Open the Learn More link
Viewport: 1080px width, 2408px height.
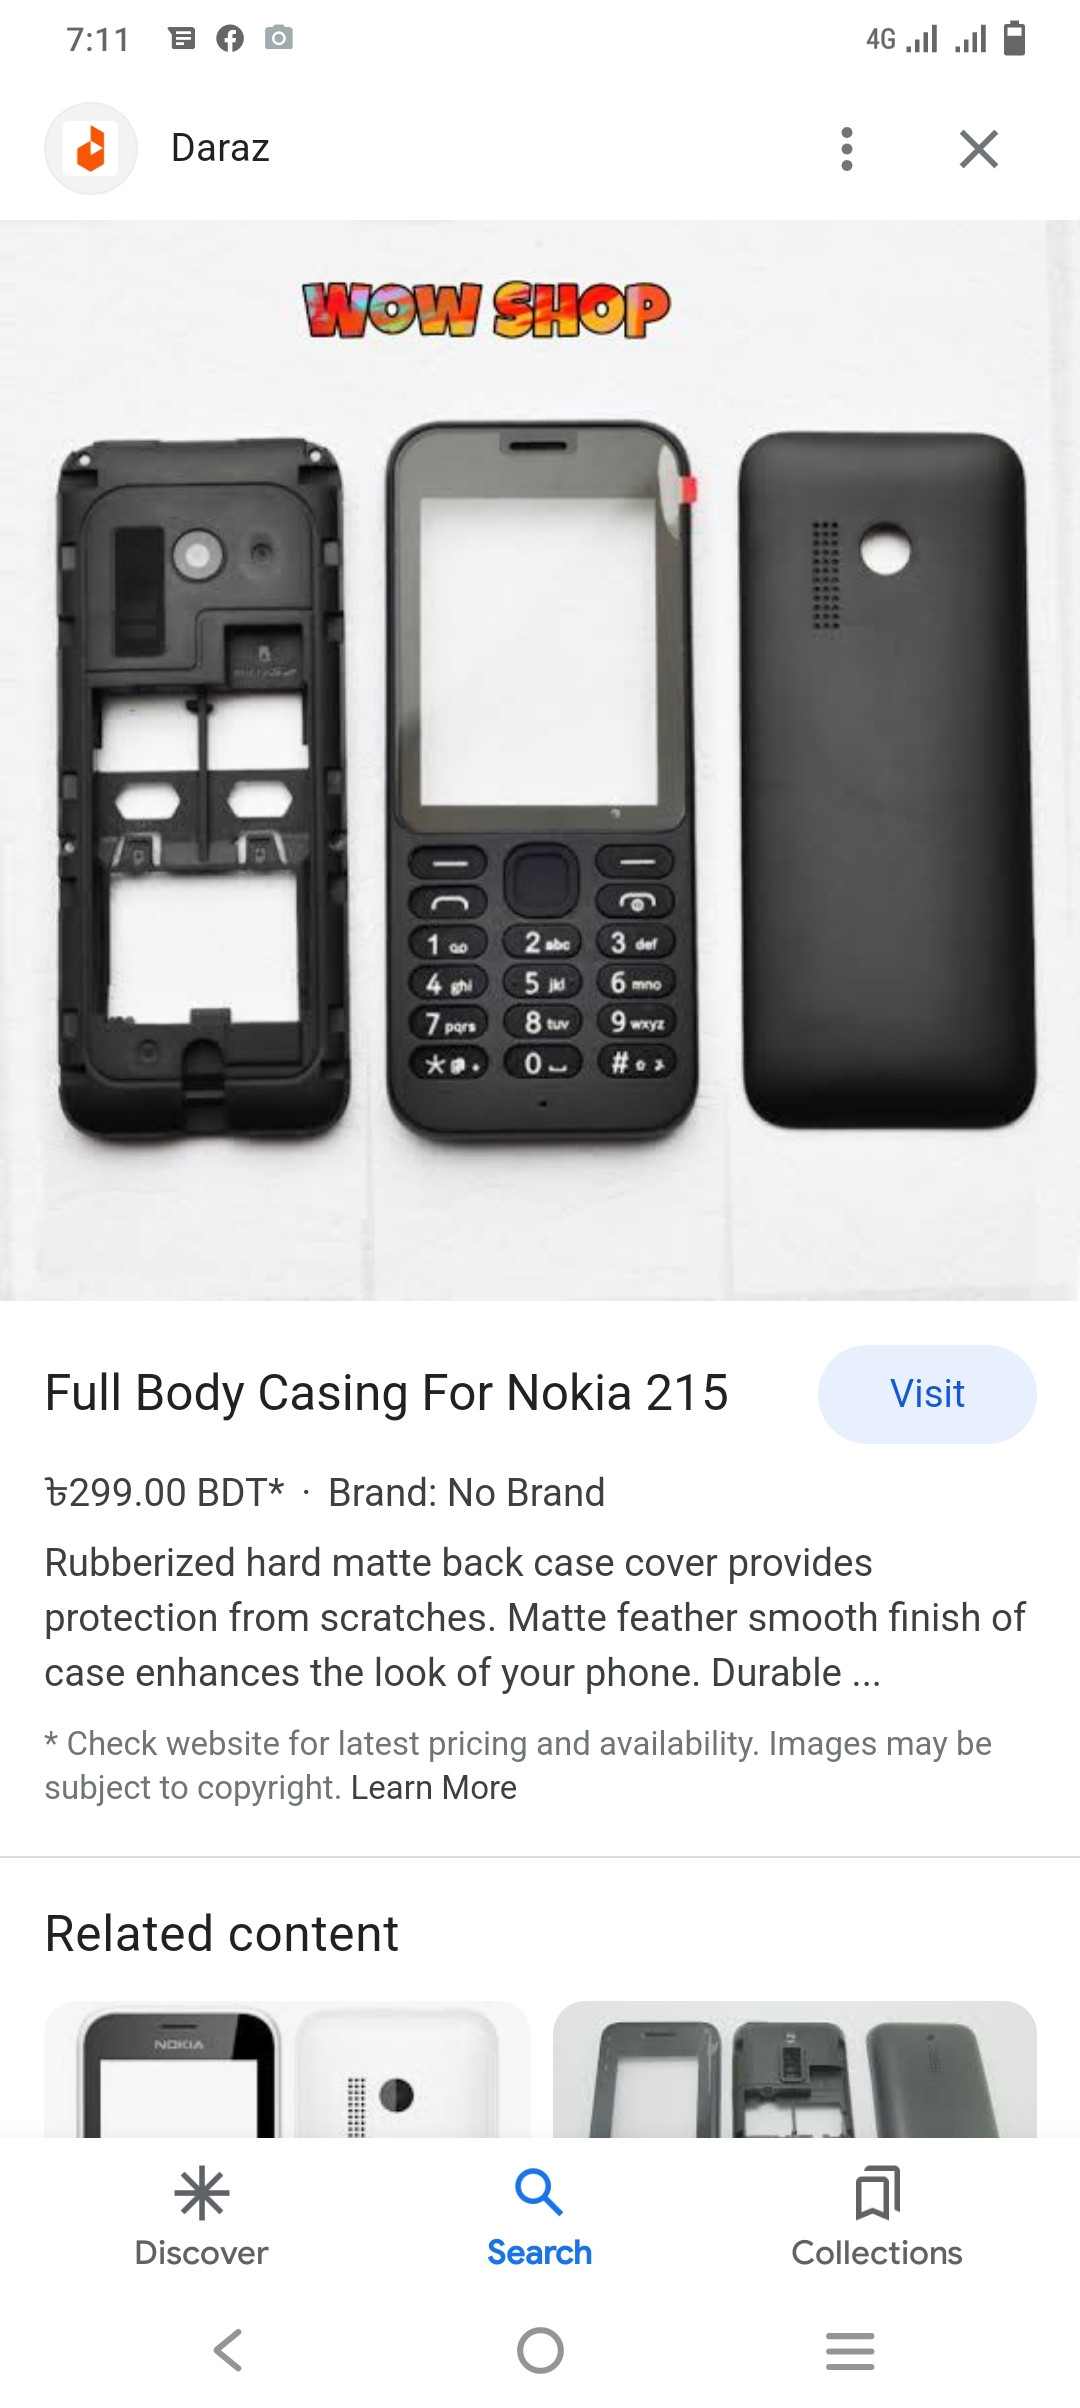(x=434, y=1787)
